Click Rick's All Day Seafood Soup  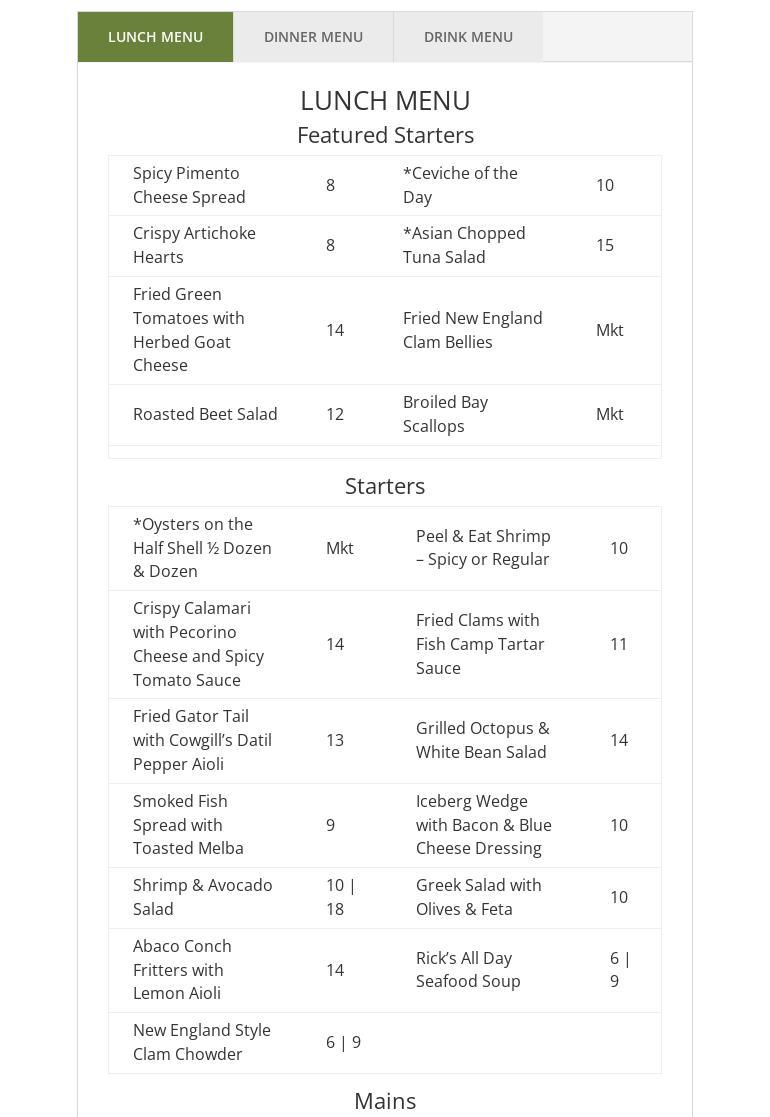tap(468, 970)
